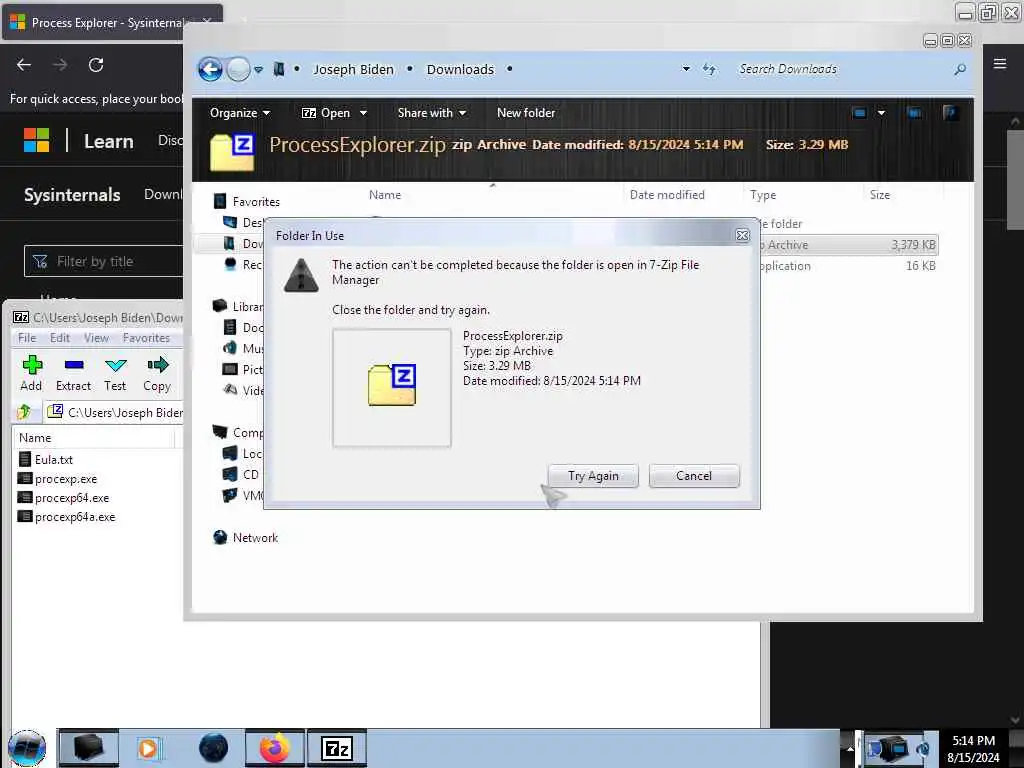Open 7-Zip from taskbar
The image size is (1024, 768).
click(x=337, y=748)
